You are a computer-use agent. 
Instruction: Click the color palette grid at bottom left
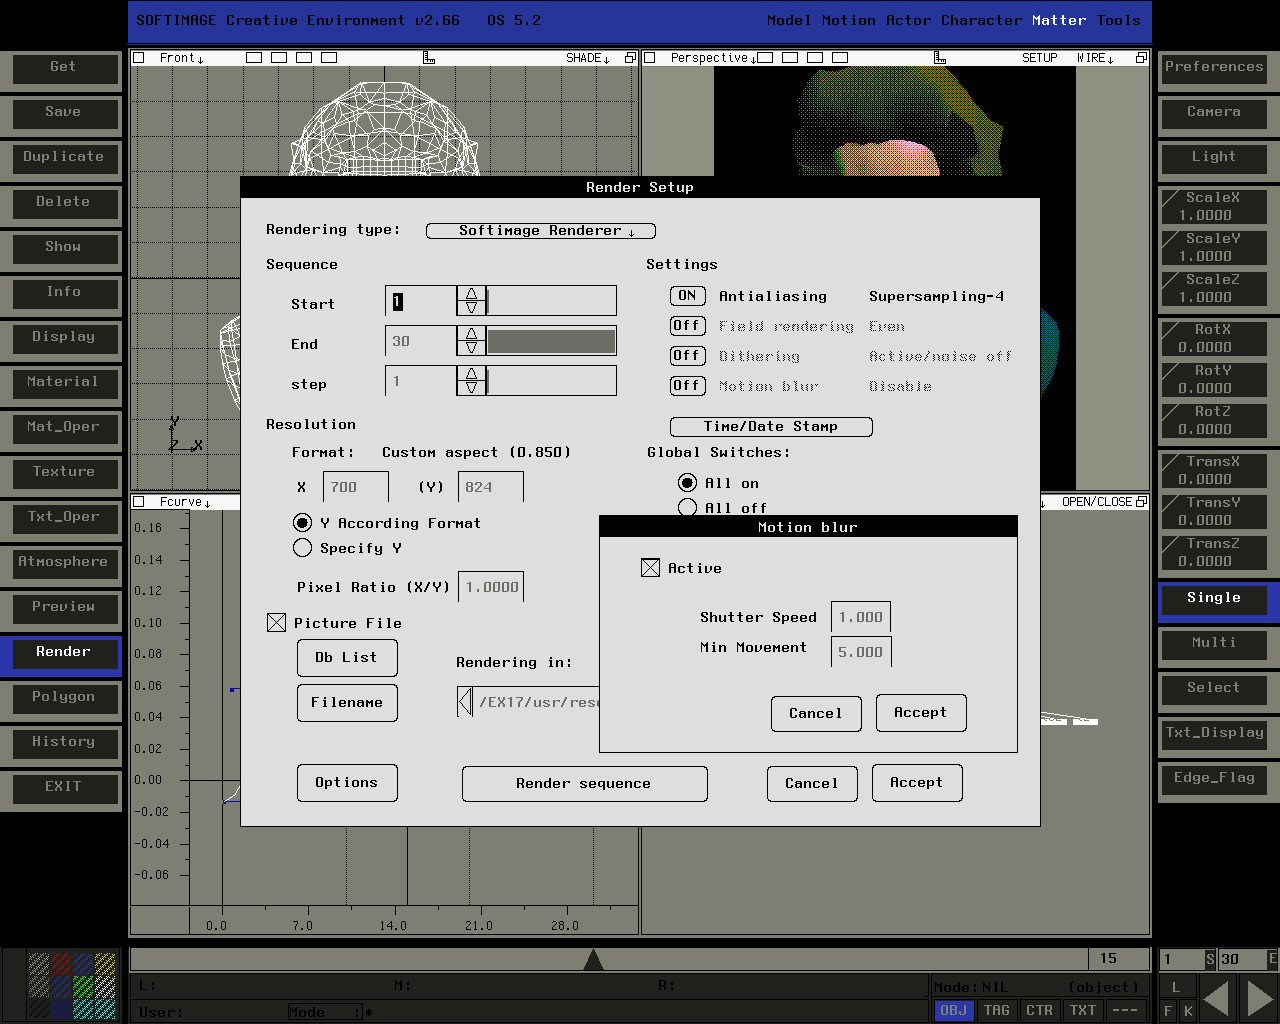click(72, 986)
